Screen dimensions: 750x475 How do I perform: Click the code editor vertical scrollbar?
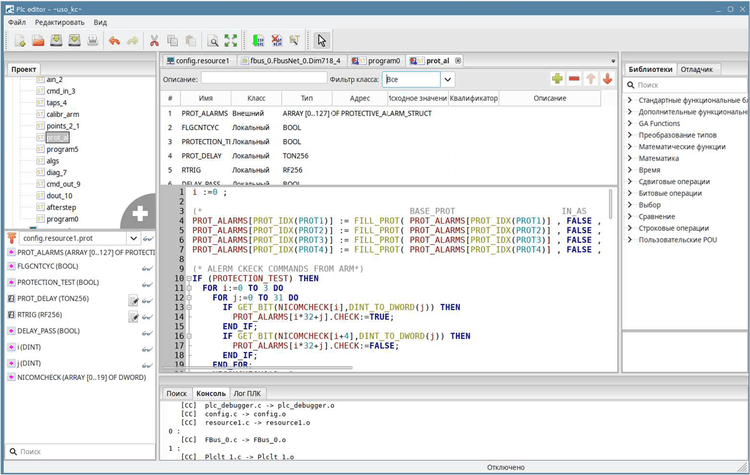610,204
